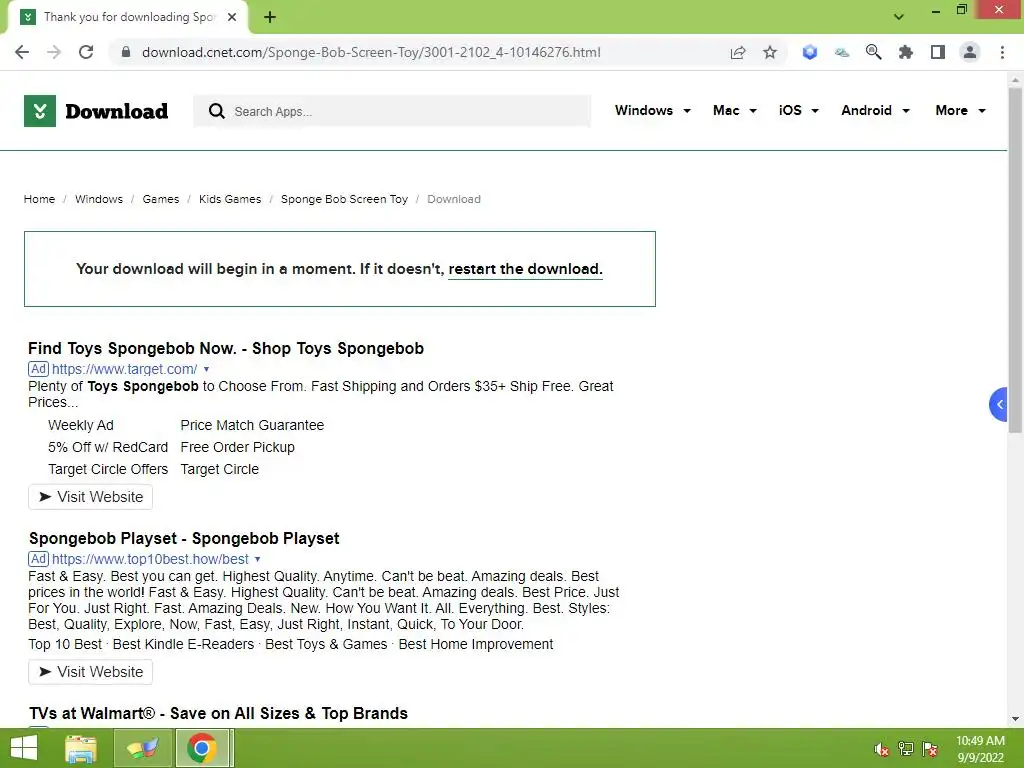Click the blue side-panel collapse arrow
This screenshot has height=768, width=1024.
[999, 404]
